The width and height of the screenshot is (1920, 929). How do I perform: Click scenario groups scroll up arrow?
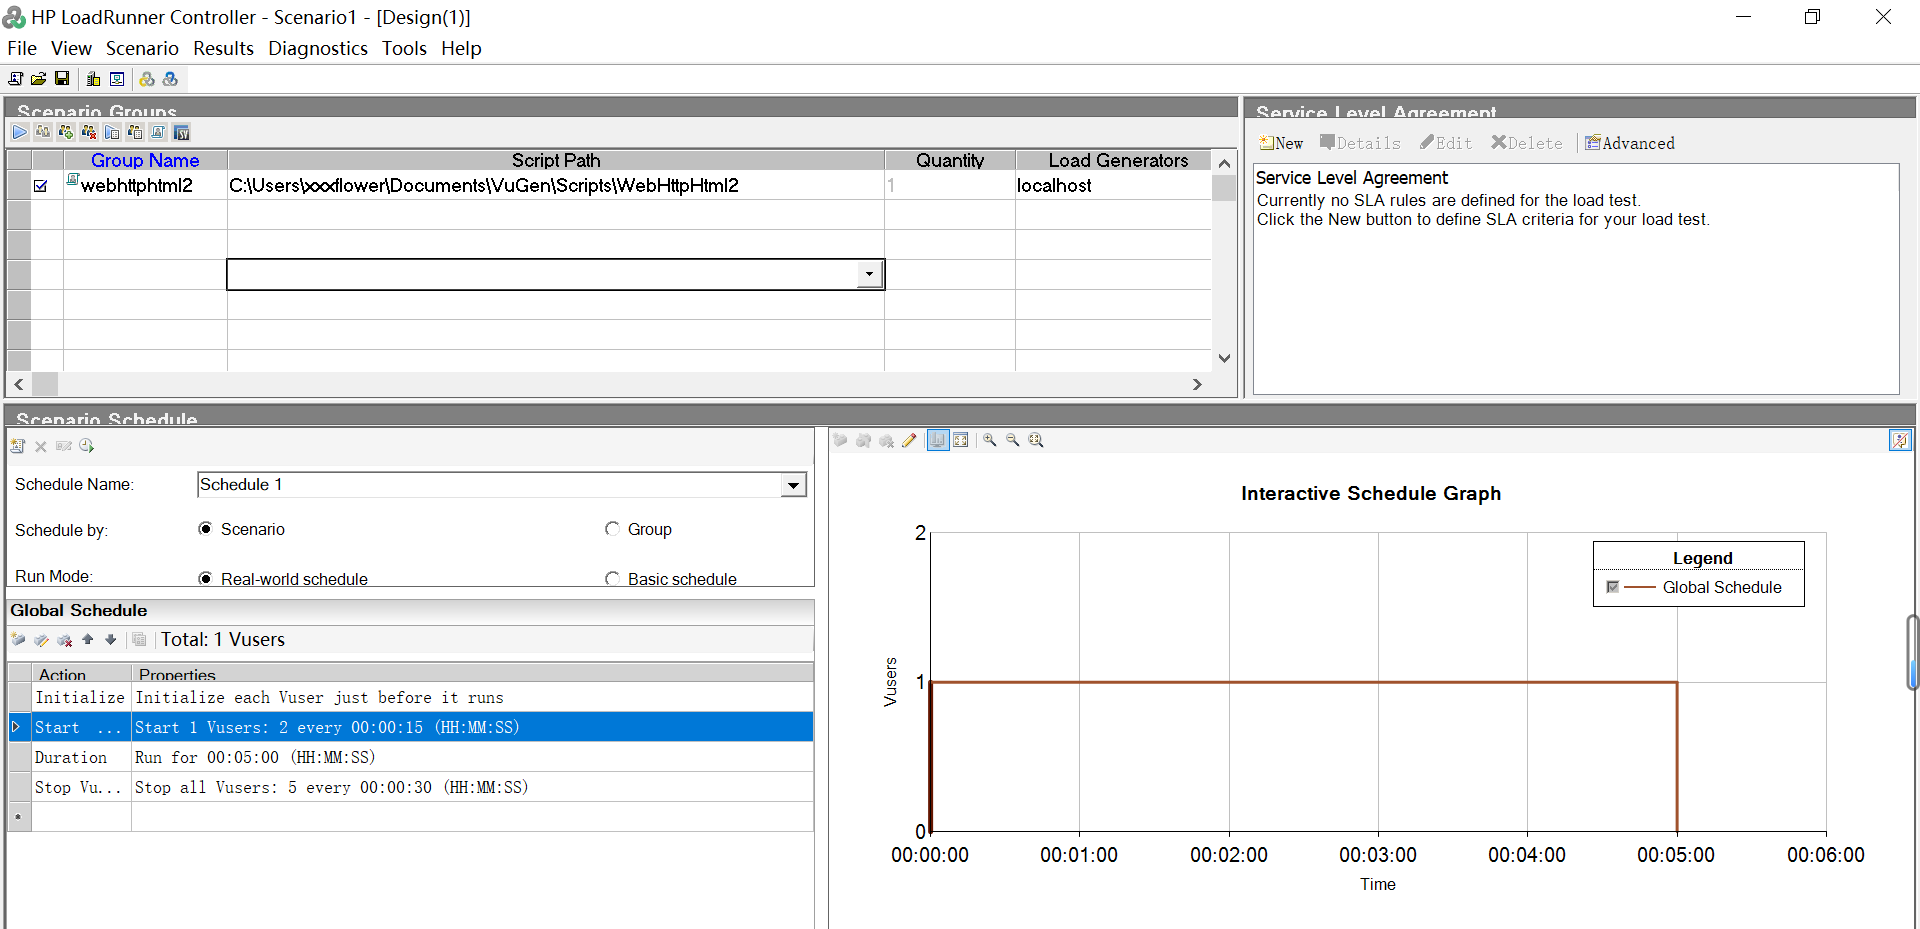[1224, 162]
